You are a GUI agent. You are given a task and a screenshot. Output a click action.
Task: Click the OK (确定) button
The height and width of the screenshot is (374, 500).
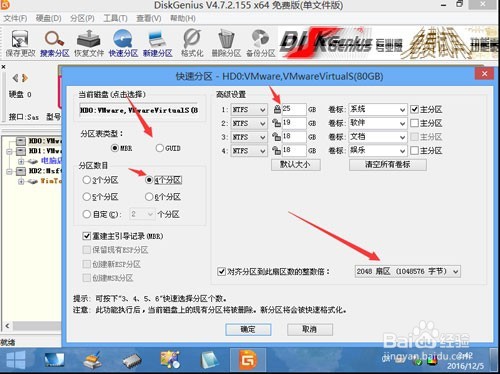point(248,330)
